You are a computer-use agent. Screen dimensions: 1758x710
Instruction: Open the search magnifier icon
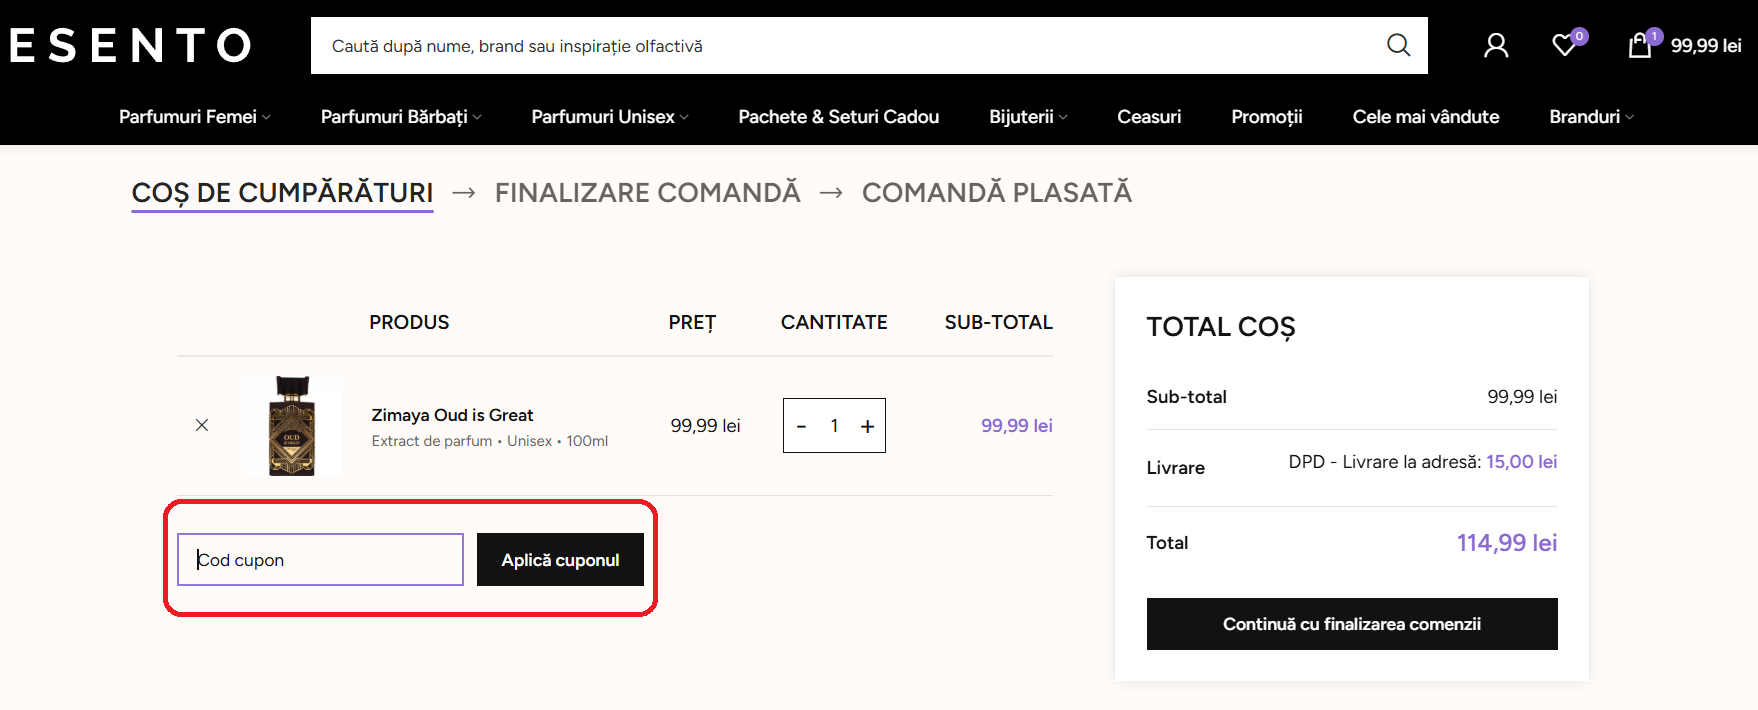[1397, 45]
